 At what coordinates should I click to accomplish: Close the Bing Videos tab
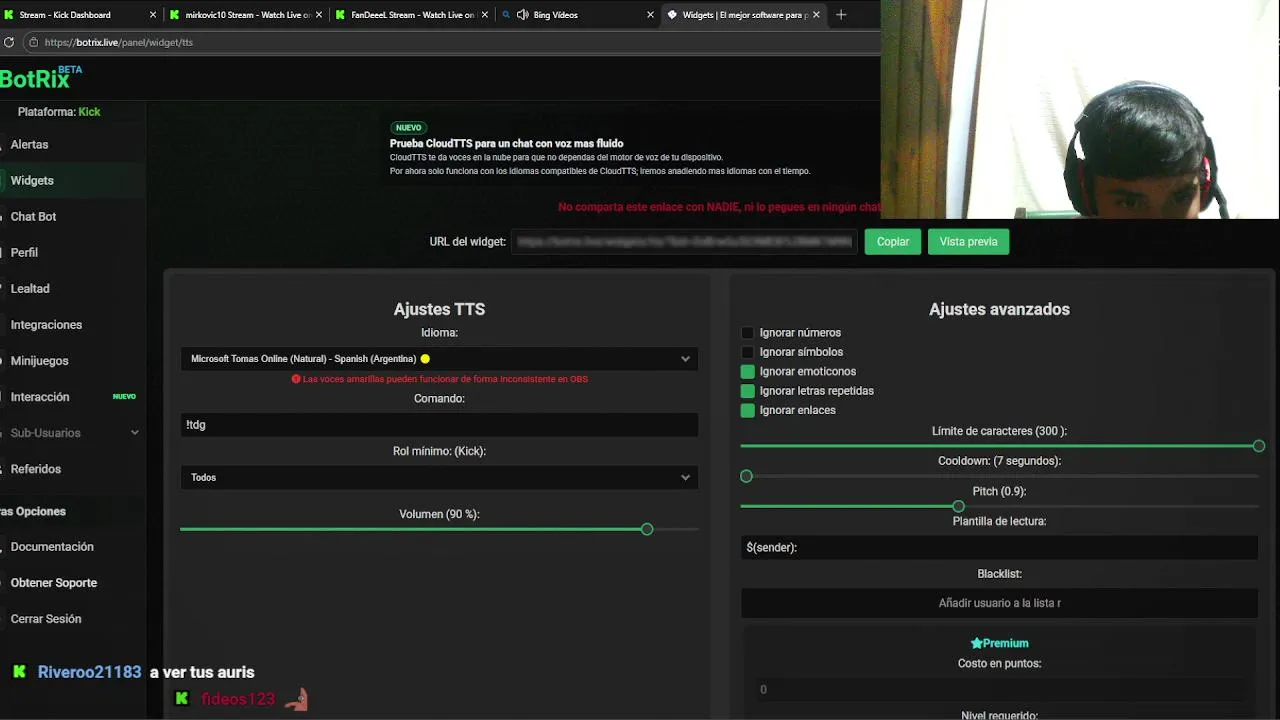coord(651,15)
